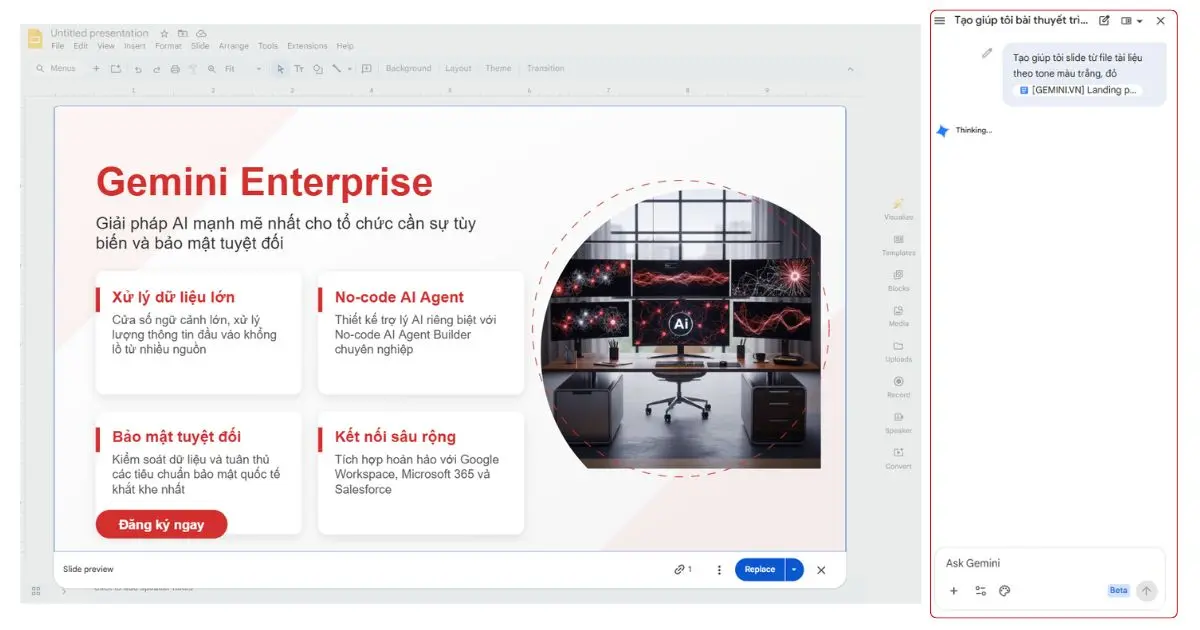Open the grid view icon at bottom left
The image size is (1200, 630).
point(36,591)
